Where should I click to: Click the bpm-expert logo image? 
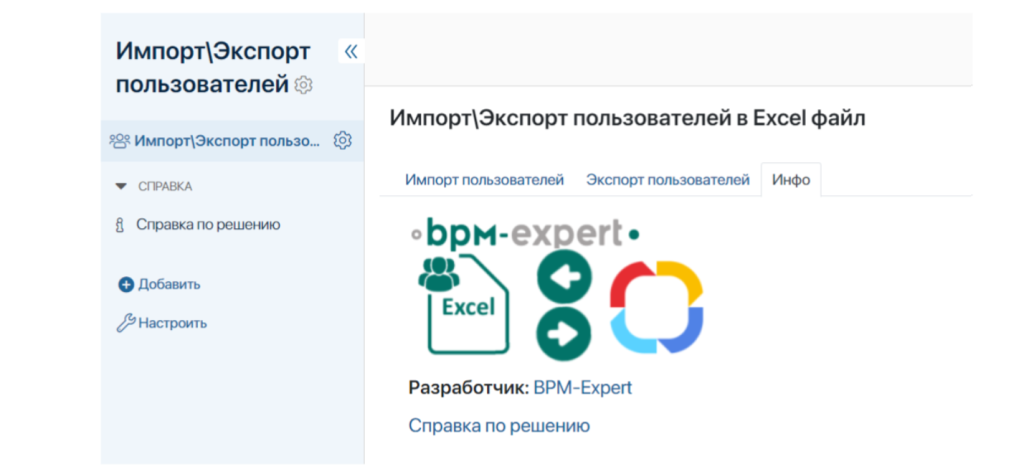point(524,233)
